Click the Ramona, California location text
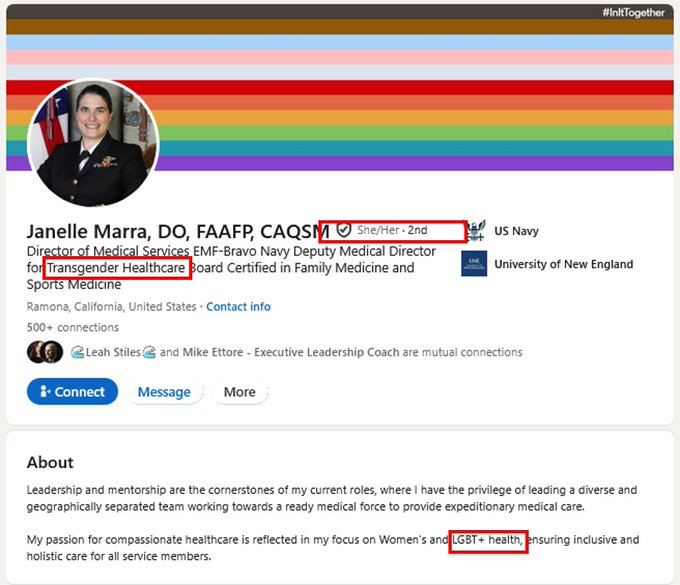The height and width of the screenshot is (585, 680). coord(111,307)
